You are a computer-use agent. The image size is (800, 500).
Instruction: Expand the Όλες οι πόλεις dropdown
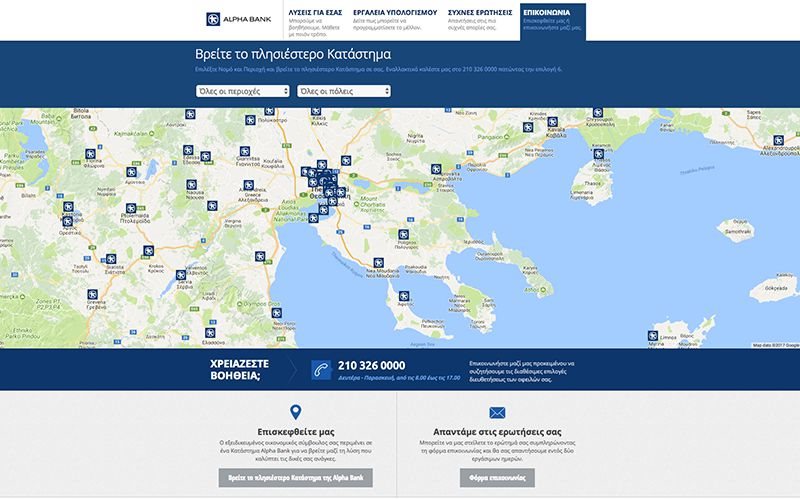point(343,91)
